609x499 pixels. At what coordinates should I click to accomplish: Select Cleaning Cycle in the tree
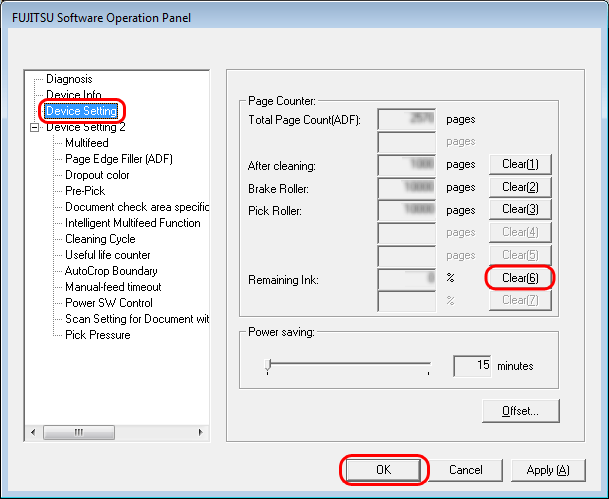click(100, 239)
